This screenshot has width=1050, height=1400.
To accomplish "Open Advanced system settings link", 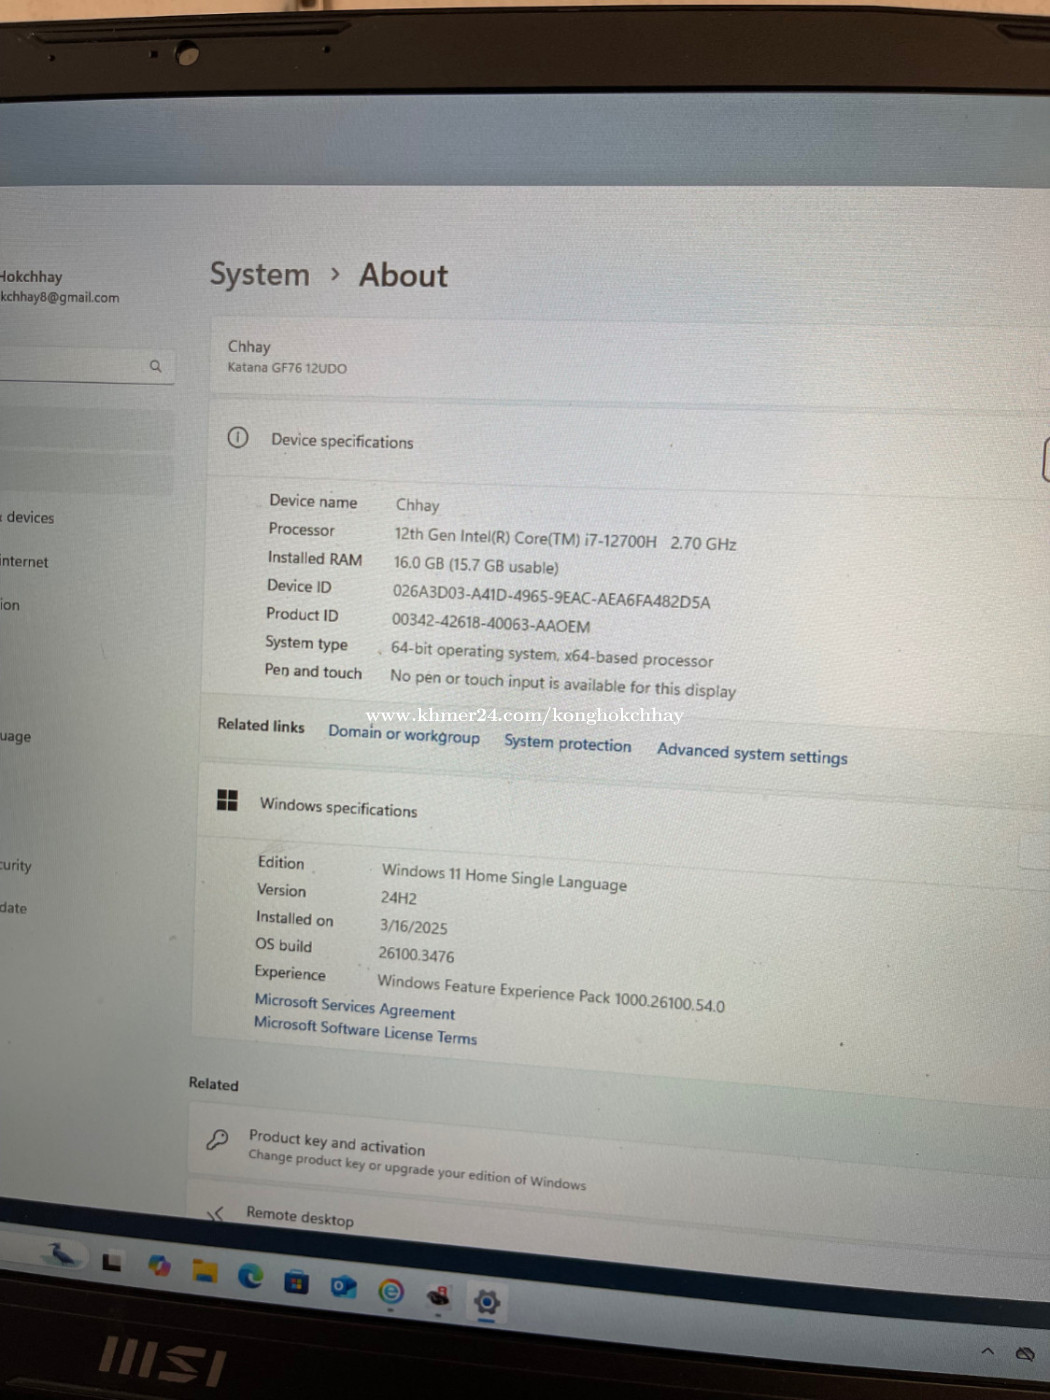I will [752, 753].
